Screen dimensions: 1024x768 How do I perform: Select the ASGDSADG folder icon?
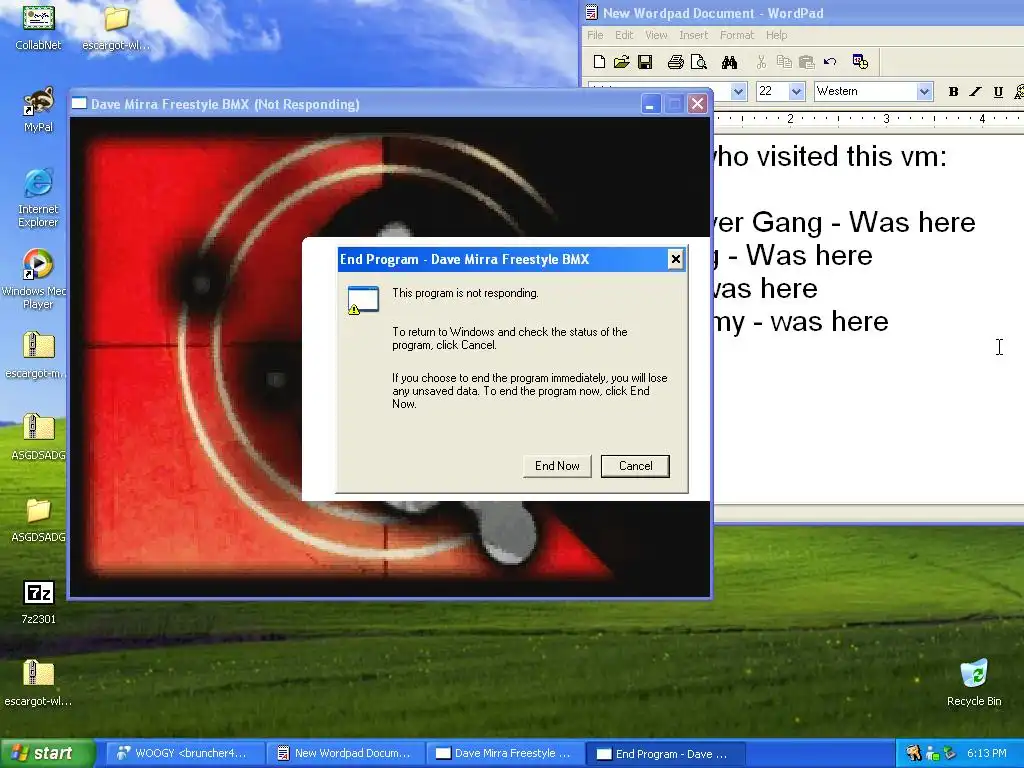[x=39, y=520]
